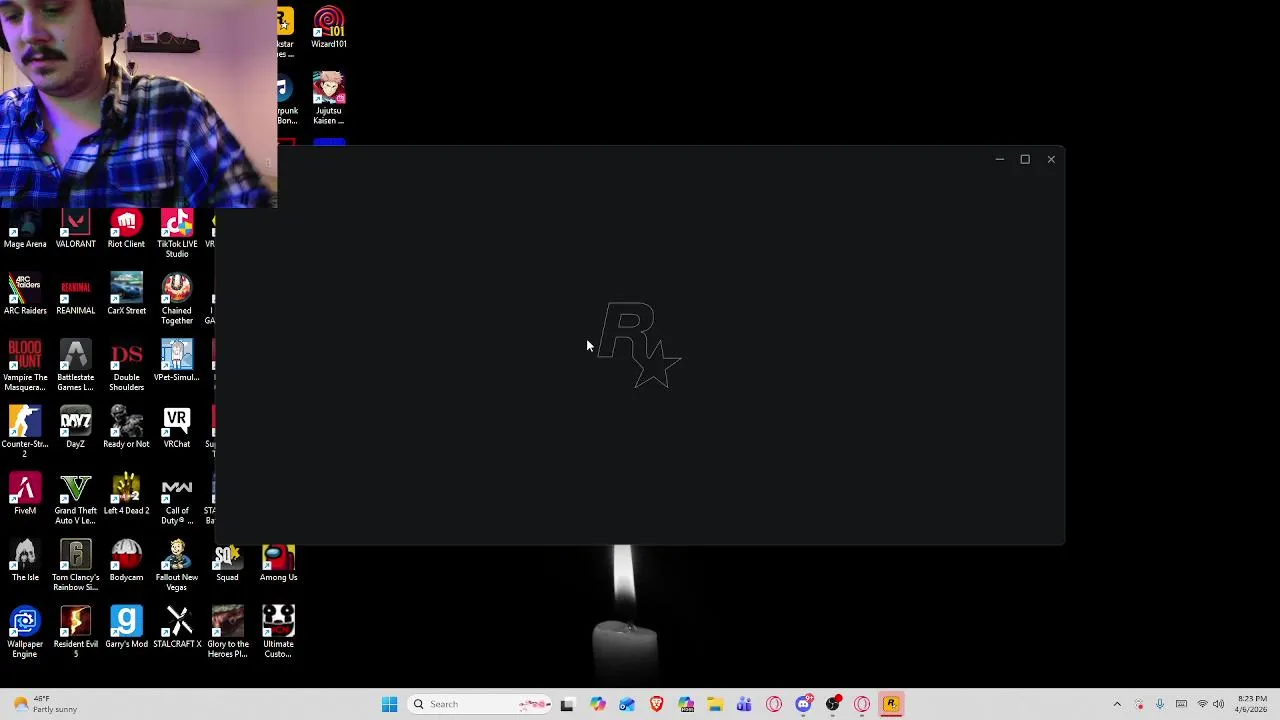Maximize the Rockstar Games Launcher window

click(1025, 159)
